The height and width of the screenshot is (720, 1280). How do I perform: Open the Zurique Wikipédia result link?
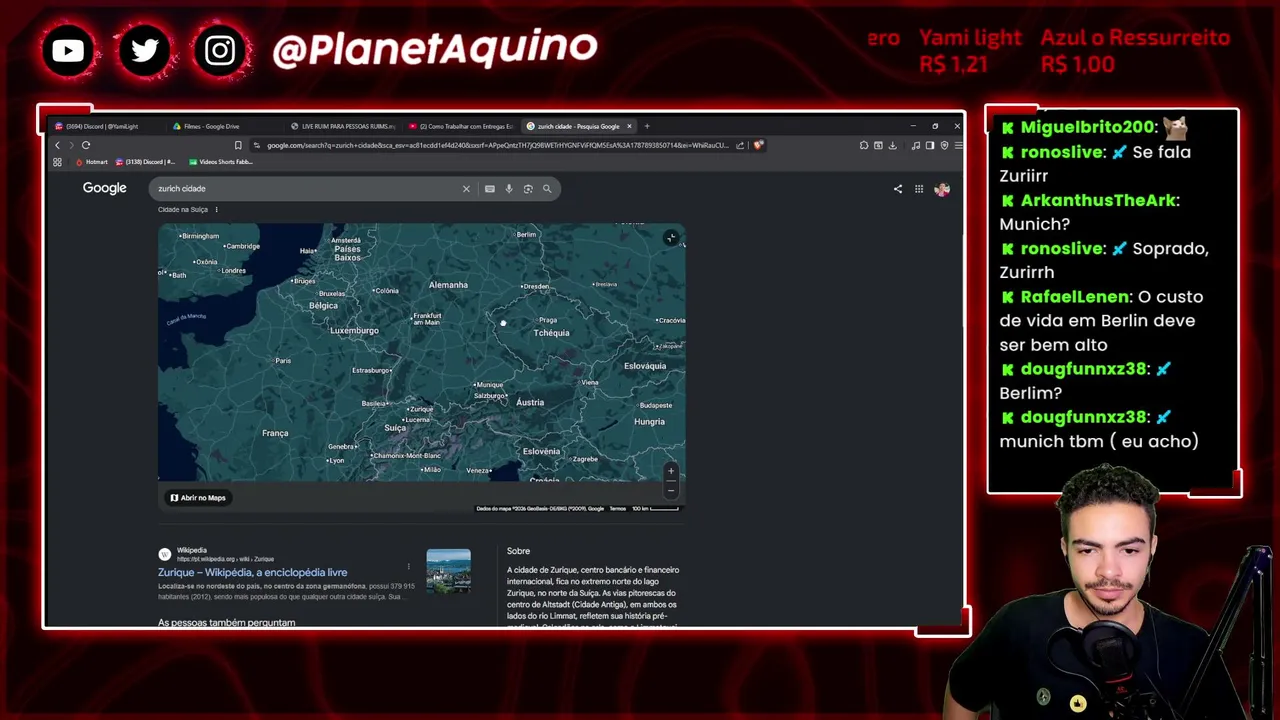[x=252, y=573]
